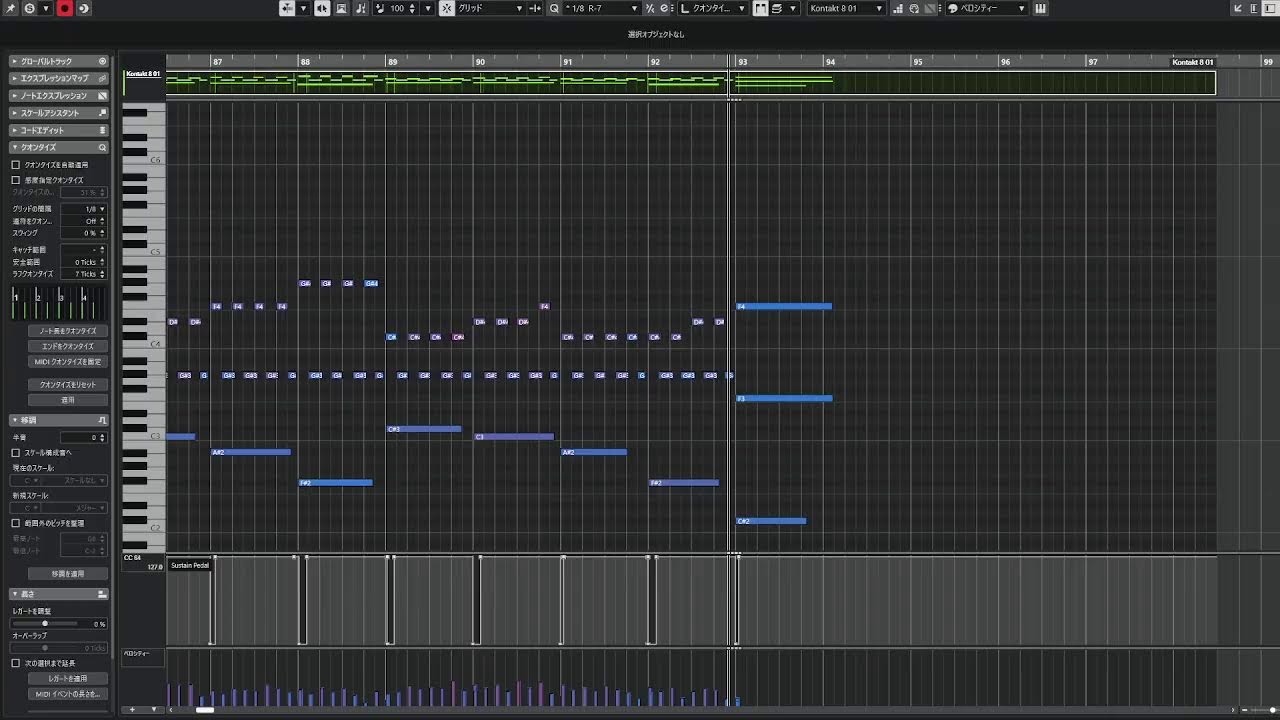Expand the エクスプレッションマップ section

pyautogui.click(x=58, y=78)
